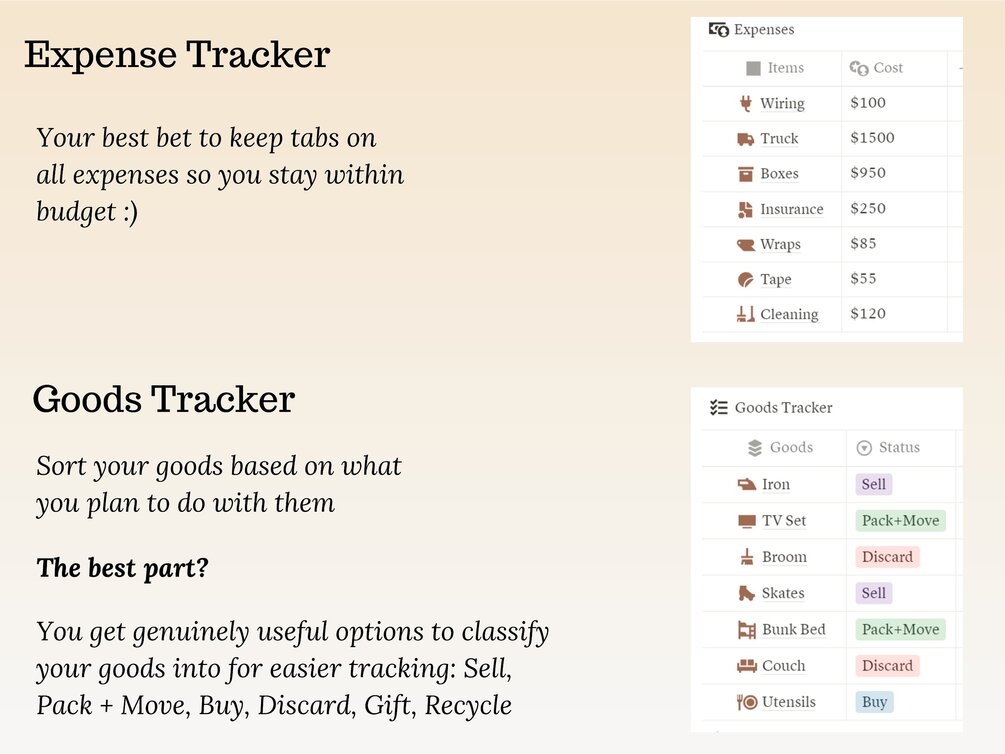Click the iron icon in Goods Tracker

click(747, 484)
